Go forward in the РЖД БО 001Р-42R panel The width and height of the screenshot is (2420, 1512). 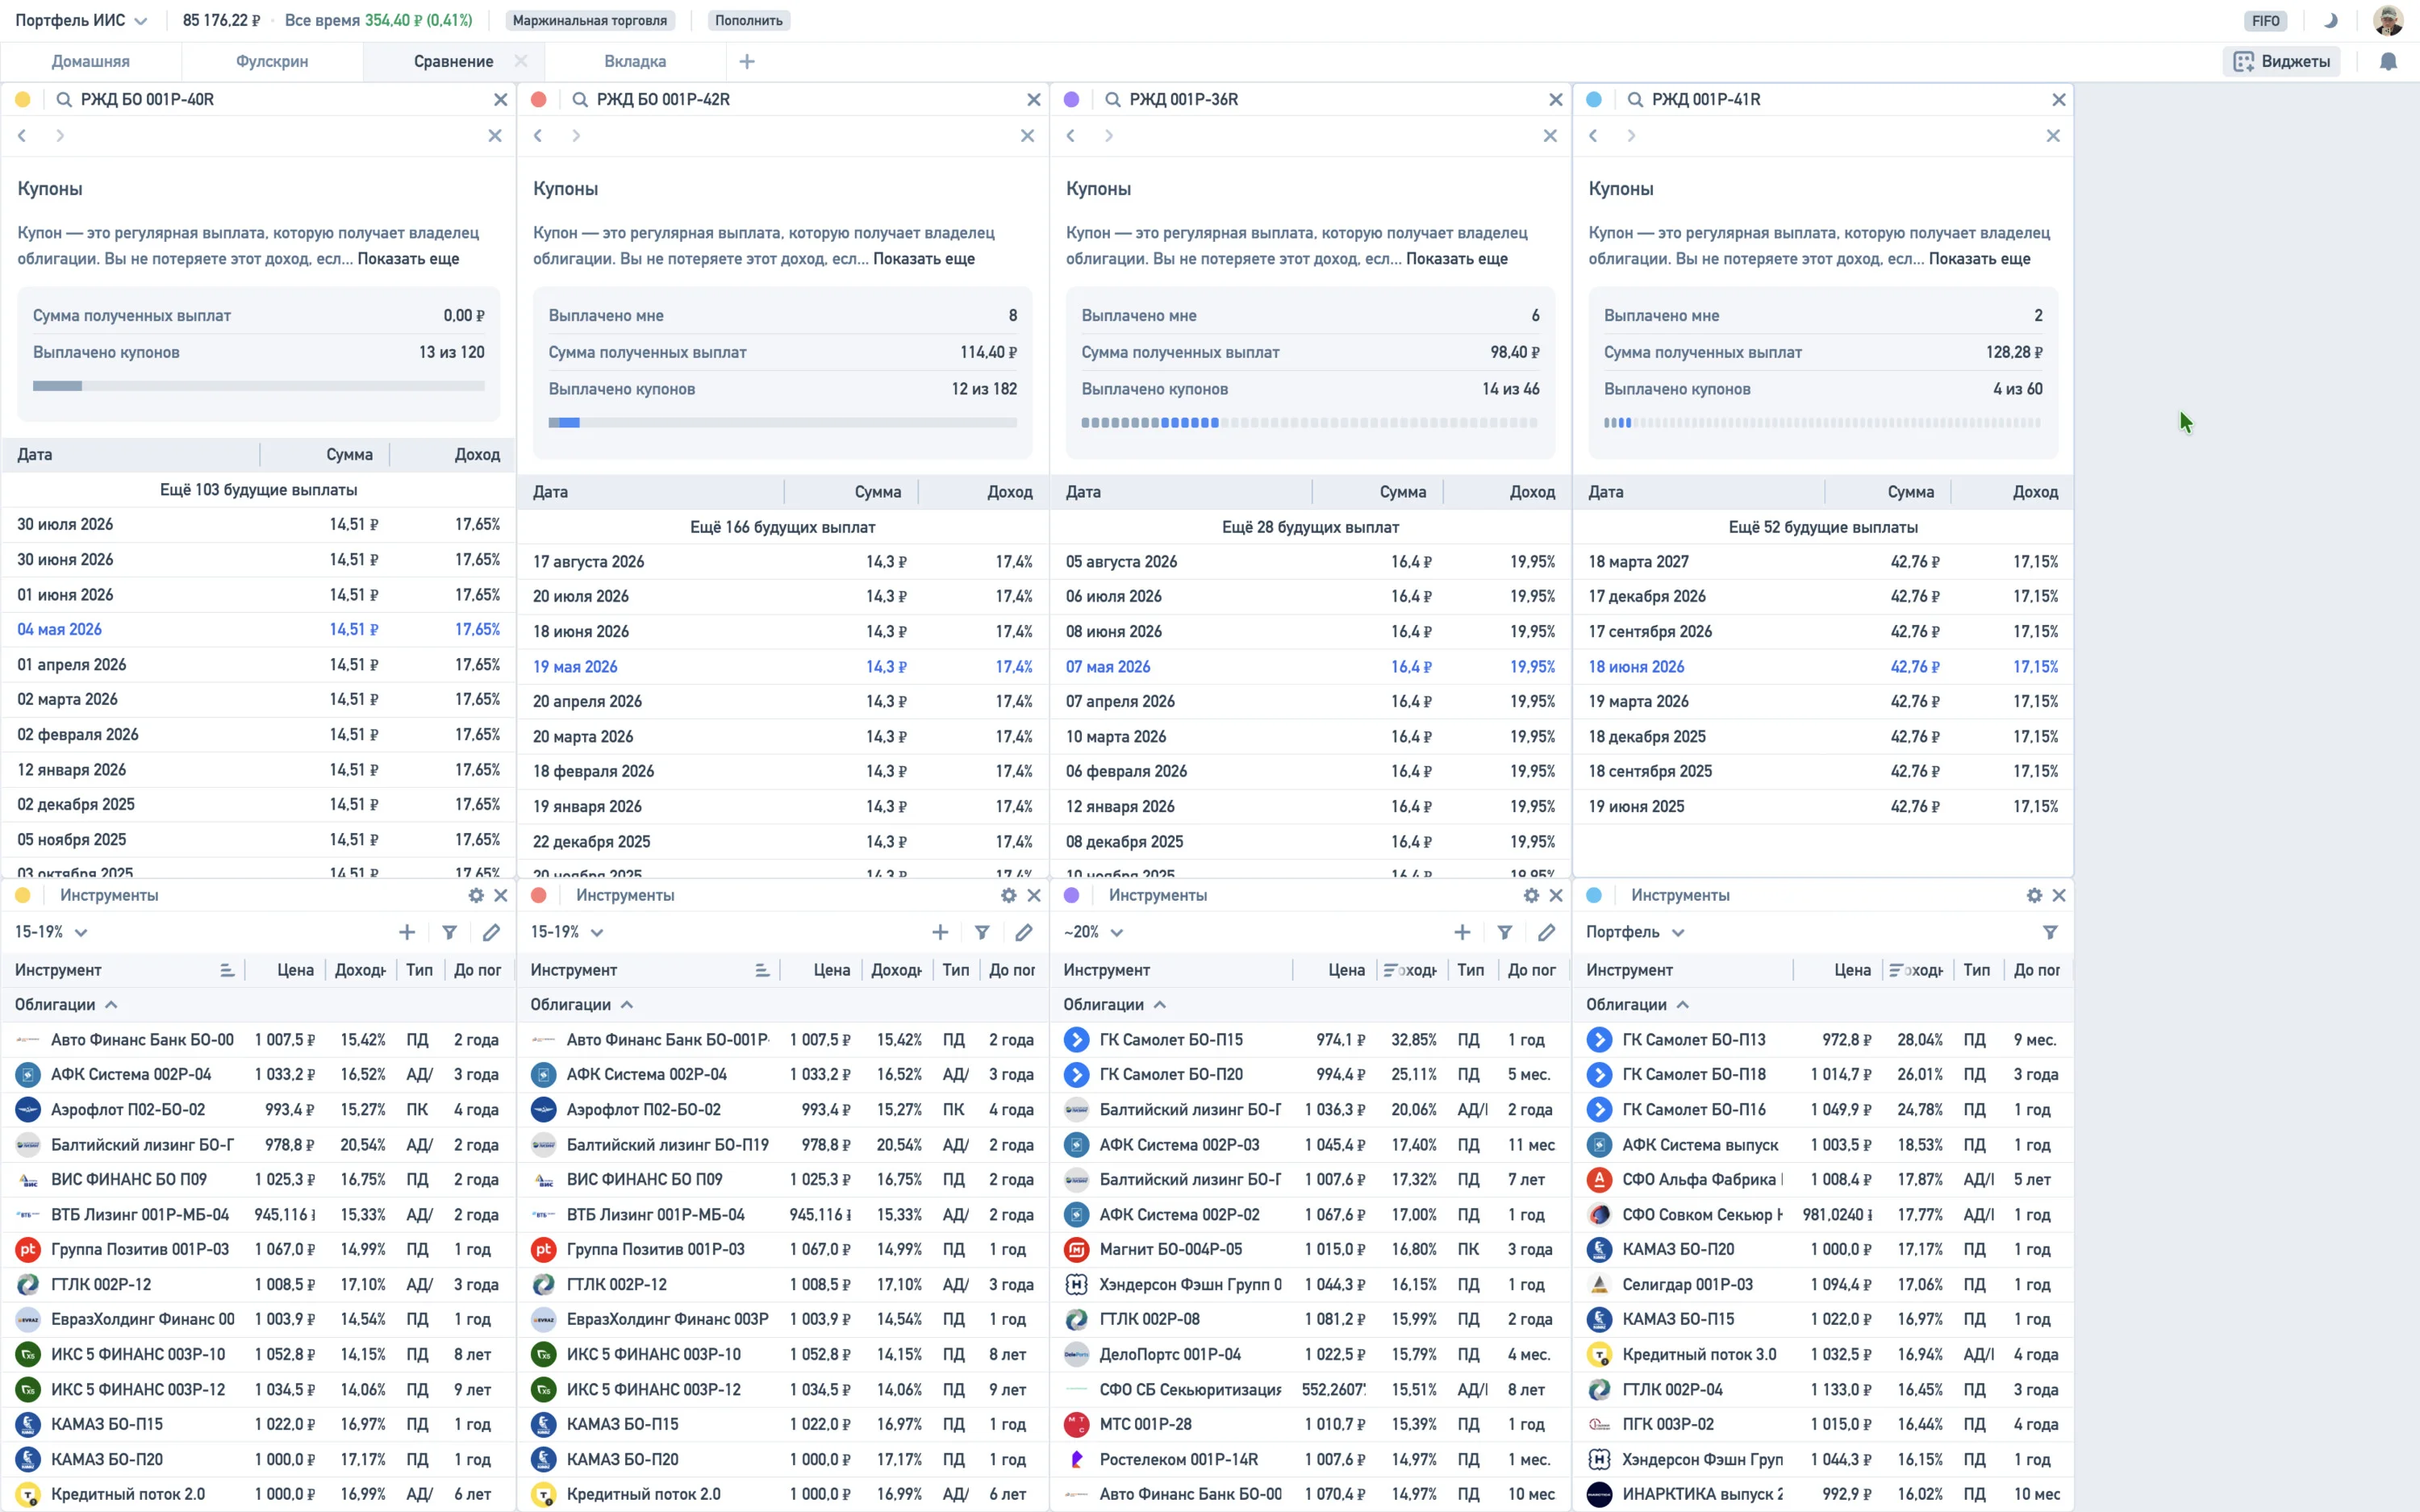pyautogui.click(x=576, y=135)
